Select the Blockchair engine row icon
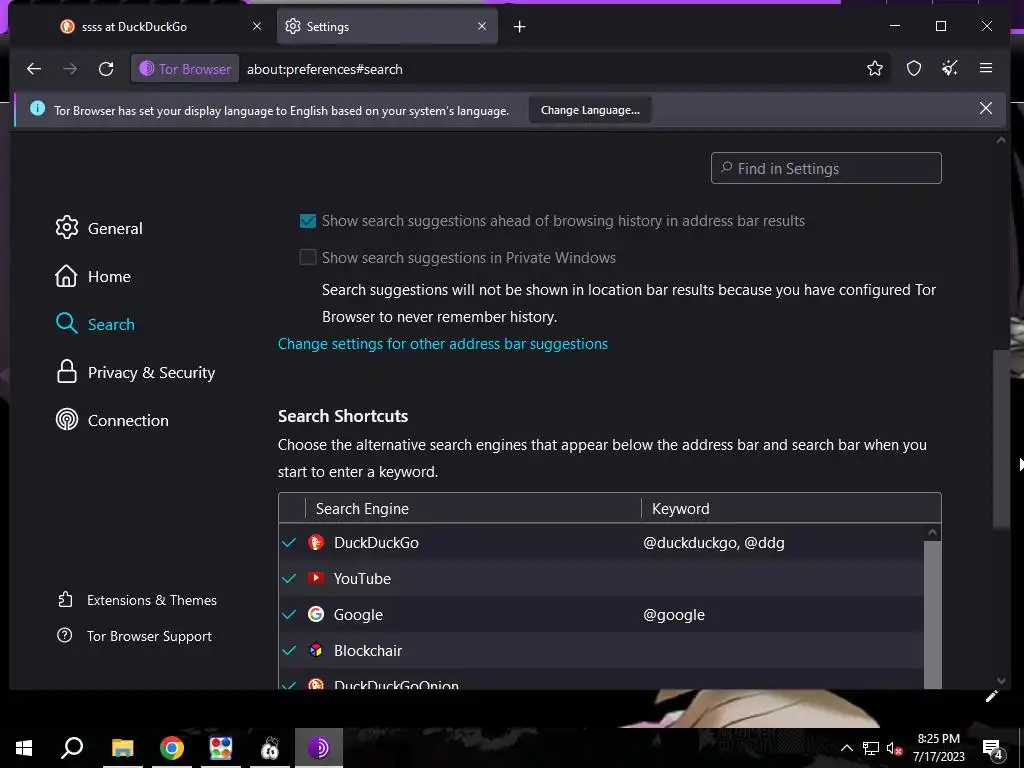 click(x=316, y=650)
